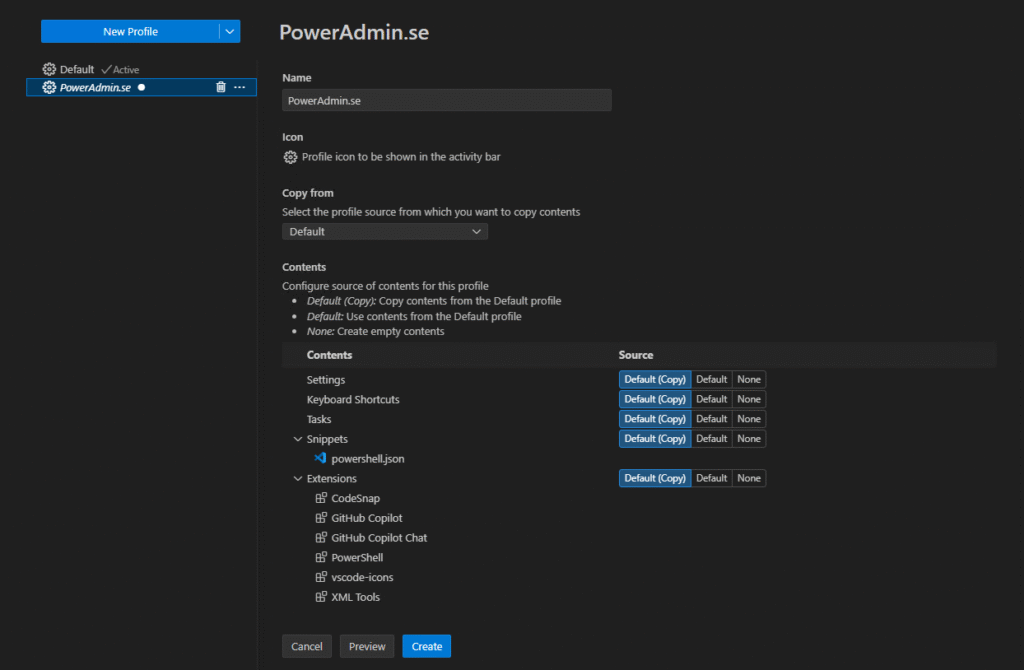Viewport: 1024px width, 670px height.
Task: Click the Create button
Action: click(426, 646)
